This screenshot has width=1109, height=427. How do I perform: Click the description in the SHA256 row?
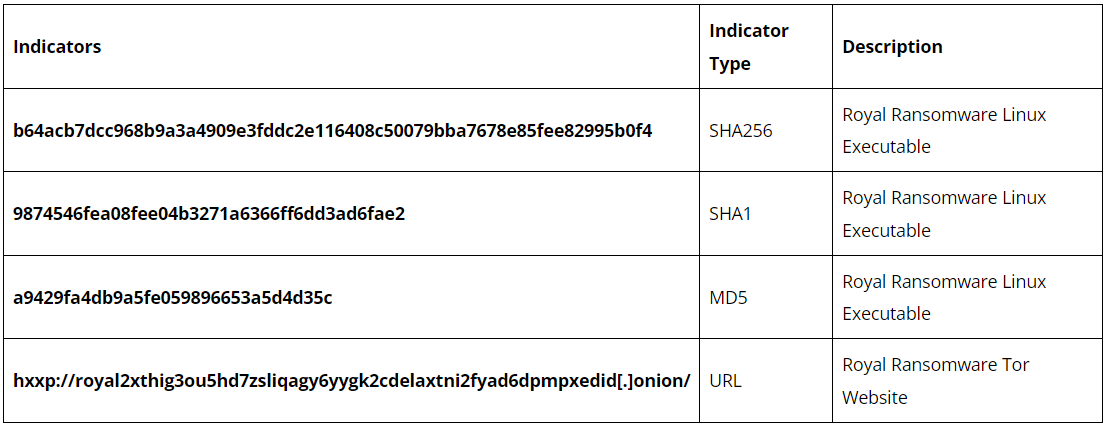point(944,131)
